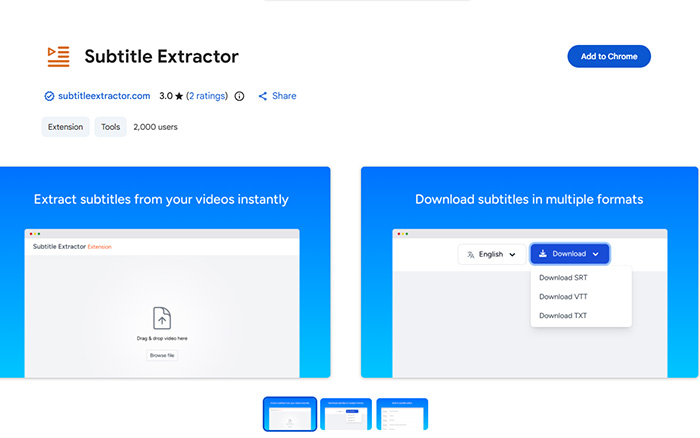Image resolution: width=700 pixels, height=438 pixels.
Task: Choose Download SRT menu entry
Action: click(563, 278)
